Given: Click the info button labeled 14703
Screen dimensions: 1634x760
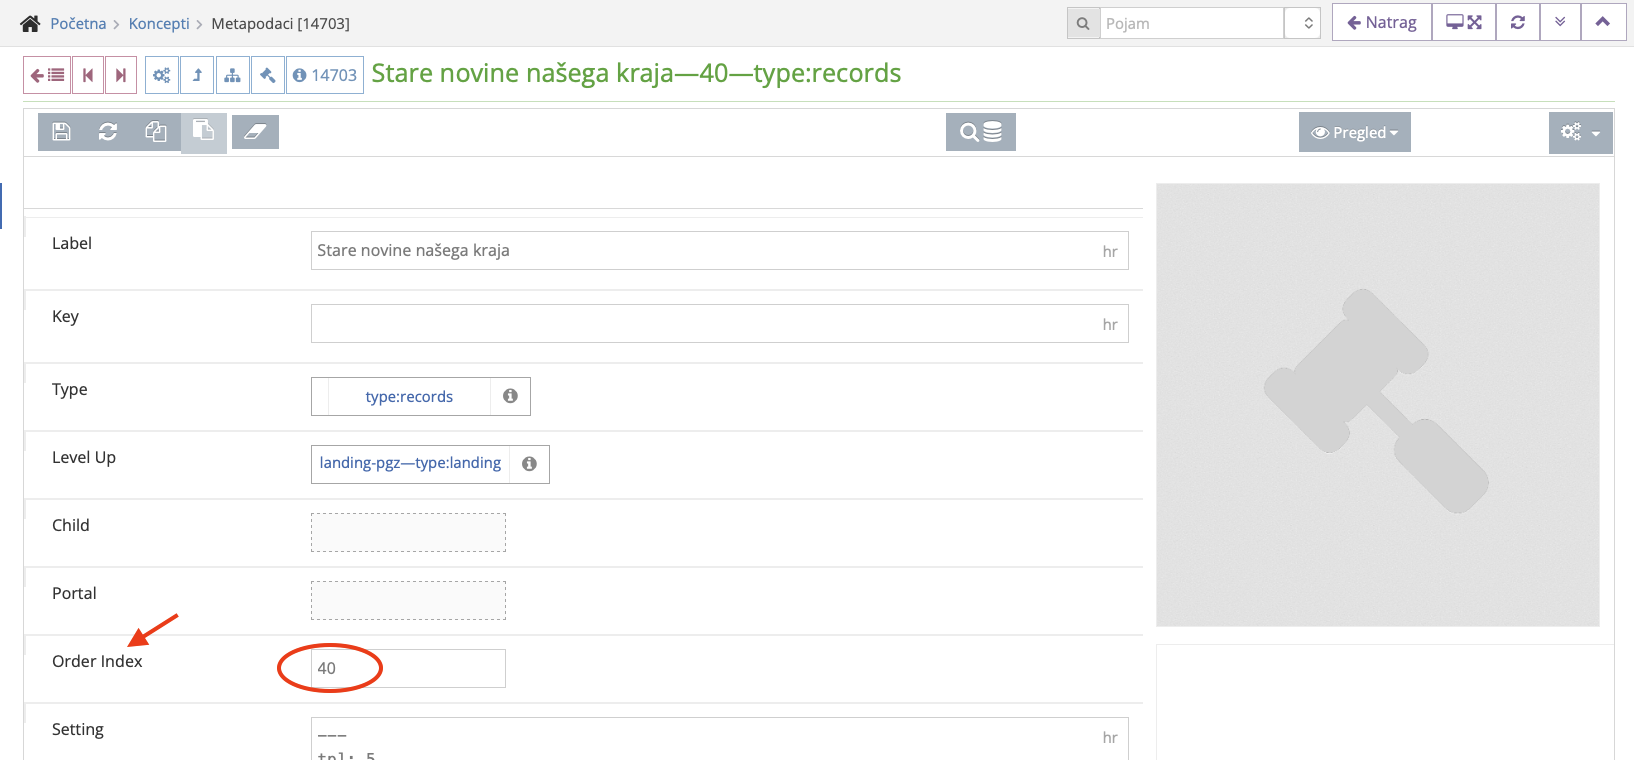Looking at the screenshot, I should (x=325, y=75).
